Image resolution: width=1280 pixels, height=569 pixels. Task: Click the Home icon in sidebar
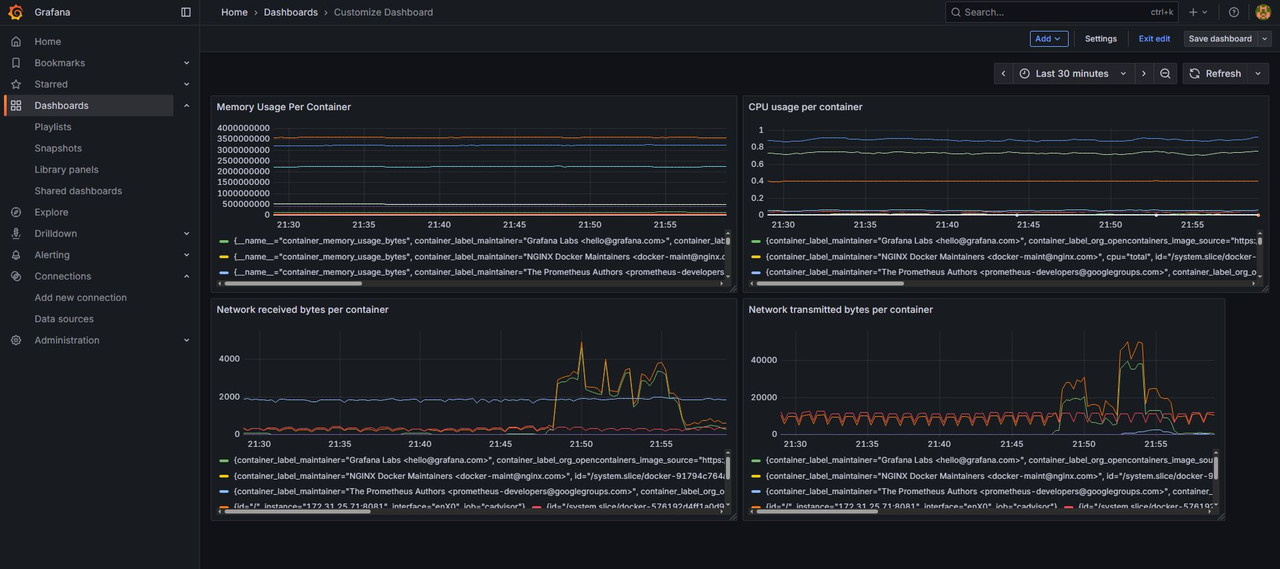15,41
